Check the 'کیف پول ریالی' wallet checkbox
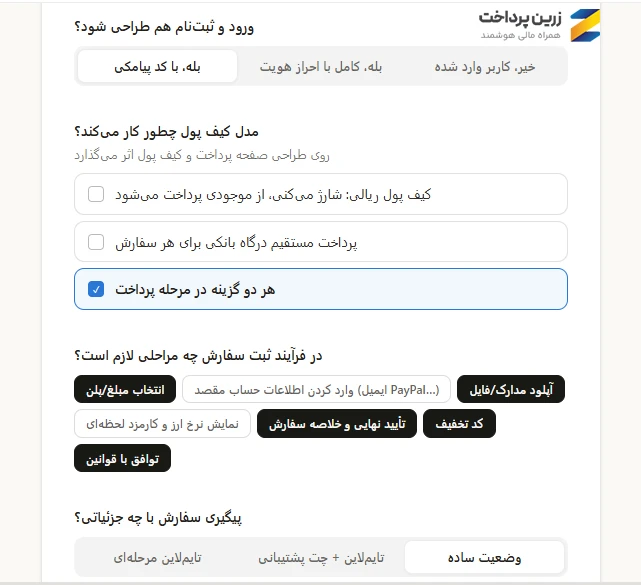The width and height of the screenshot is (641, 585). click(x=96, y=194)
